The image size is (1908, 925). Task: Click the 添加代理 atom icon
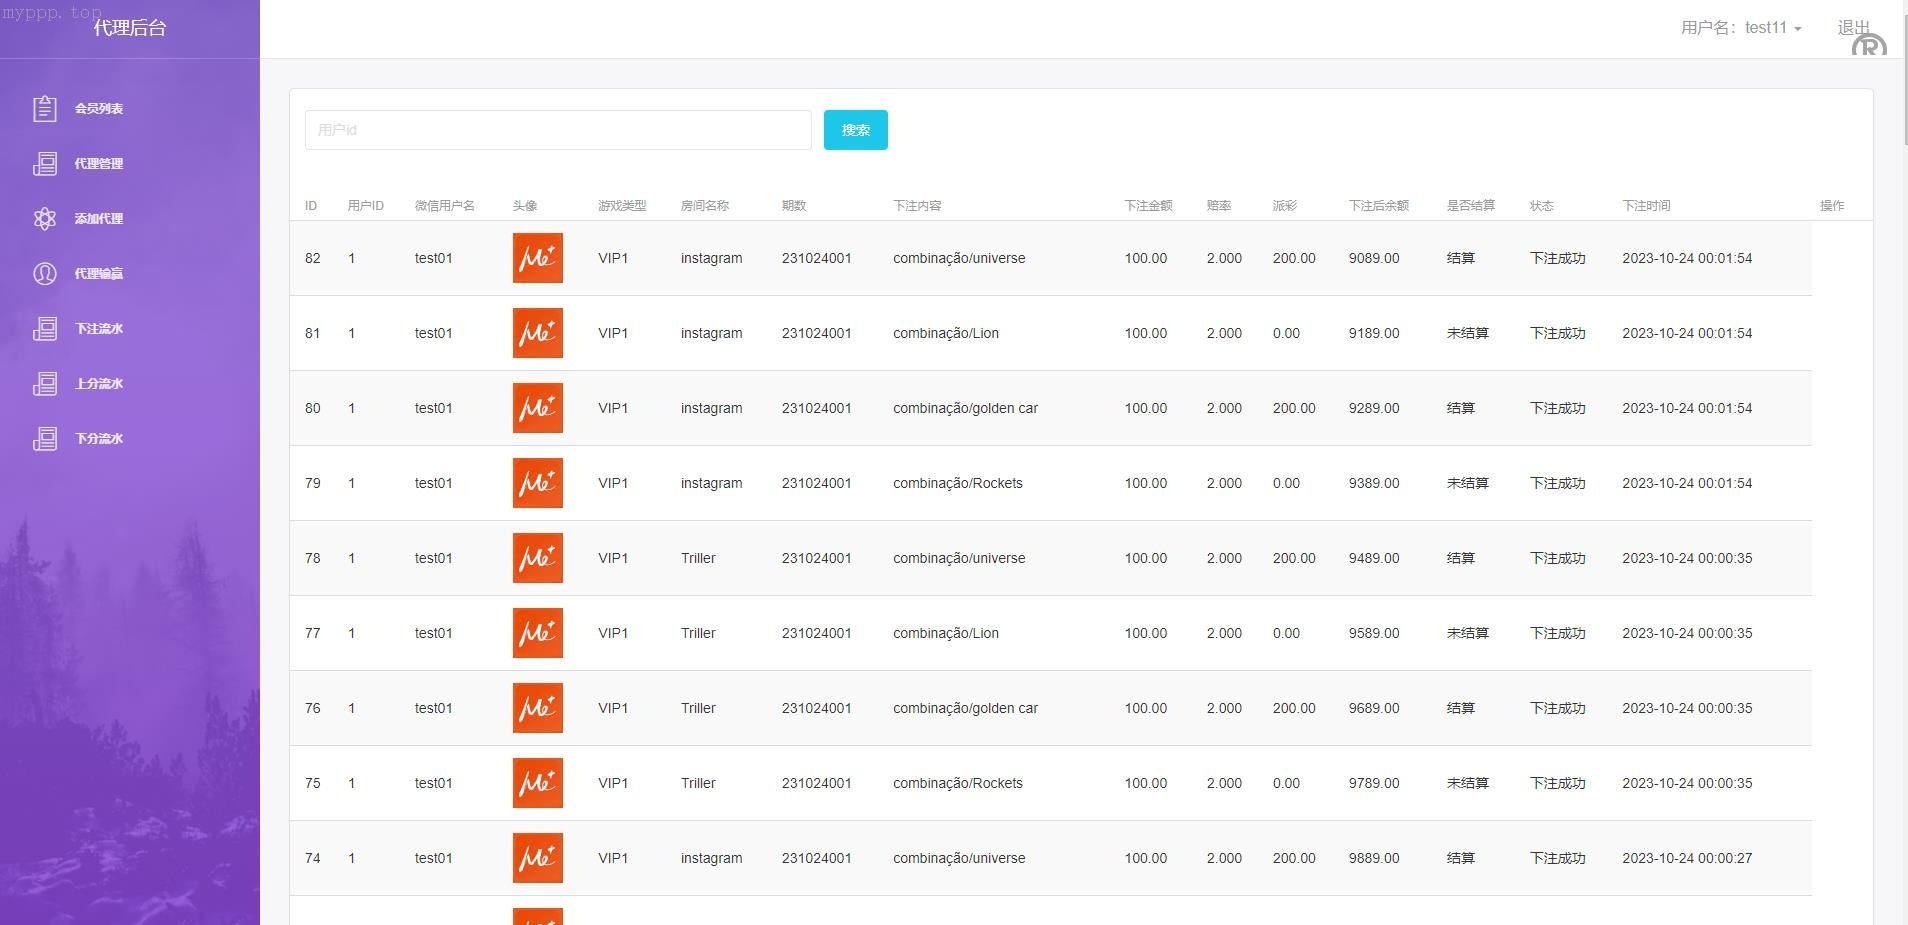pyautogui.click(x=45, y=218)
